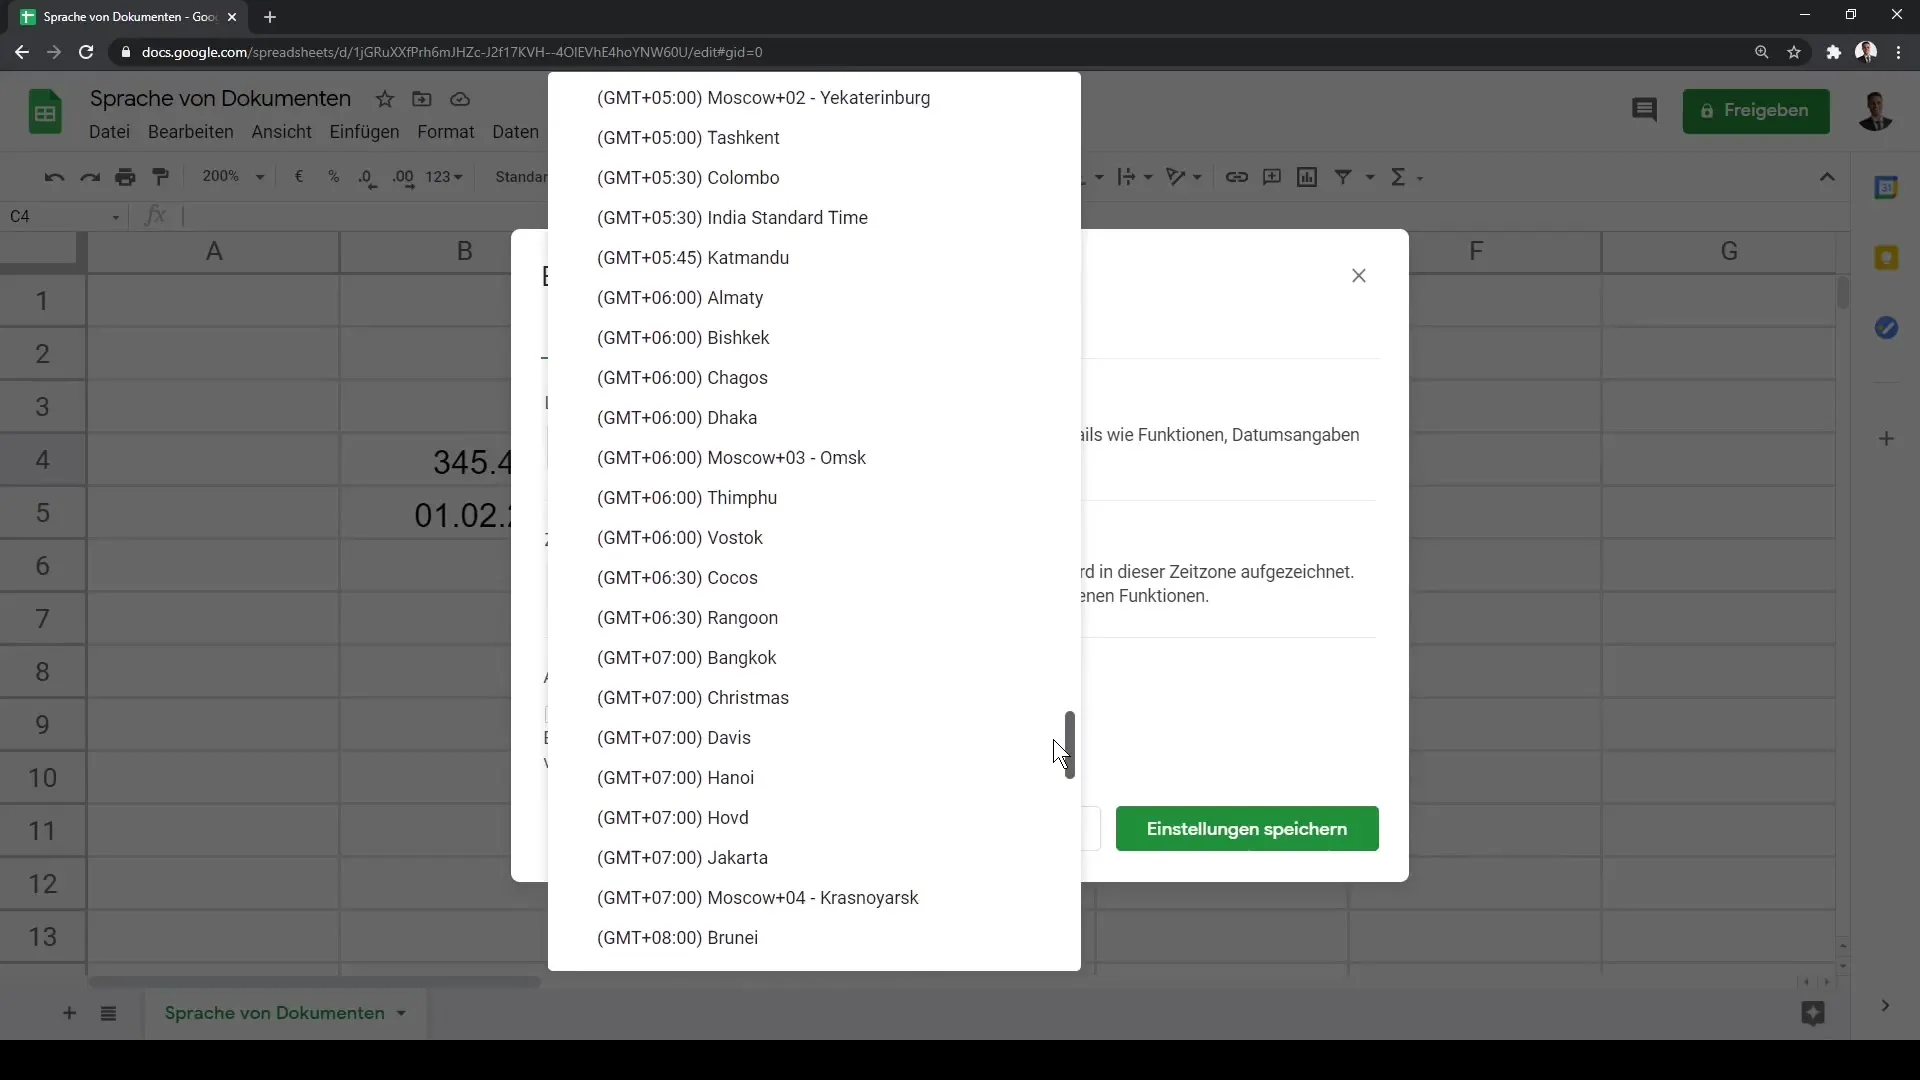Viewport: 1920px width, 1080px height.
Task: Open text wrapping dropdown
Action: tap(1135, 177)
